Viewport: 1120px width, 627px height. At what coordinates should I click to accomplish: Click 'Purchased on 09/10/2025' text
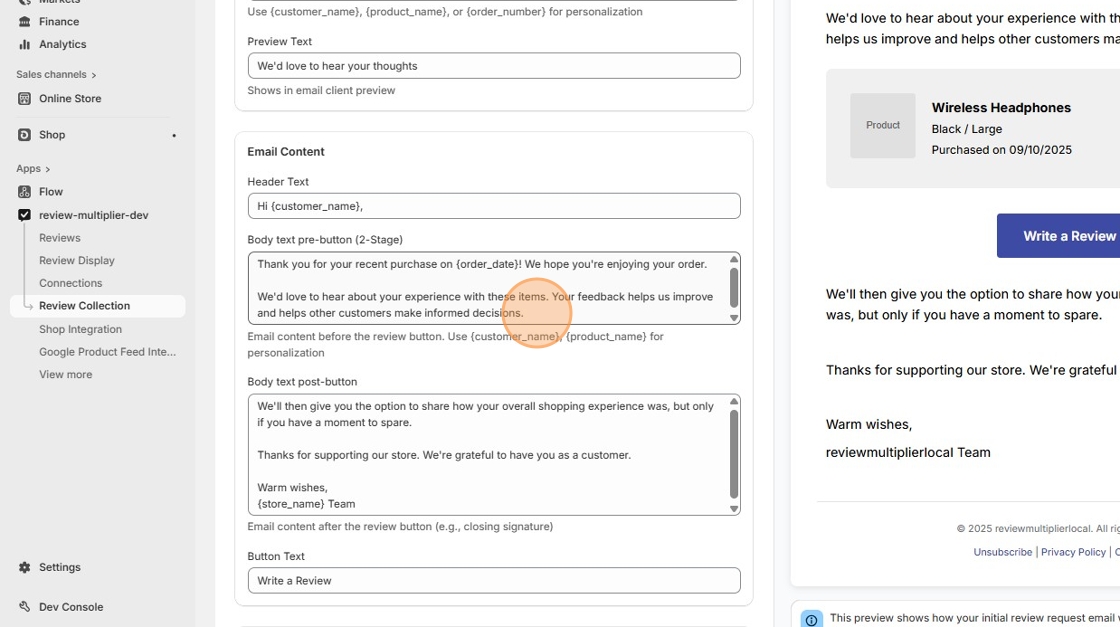click(x=1001, y=150)
